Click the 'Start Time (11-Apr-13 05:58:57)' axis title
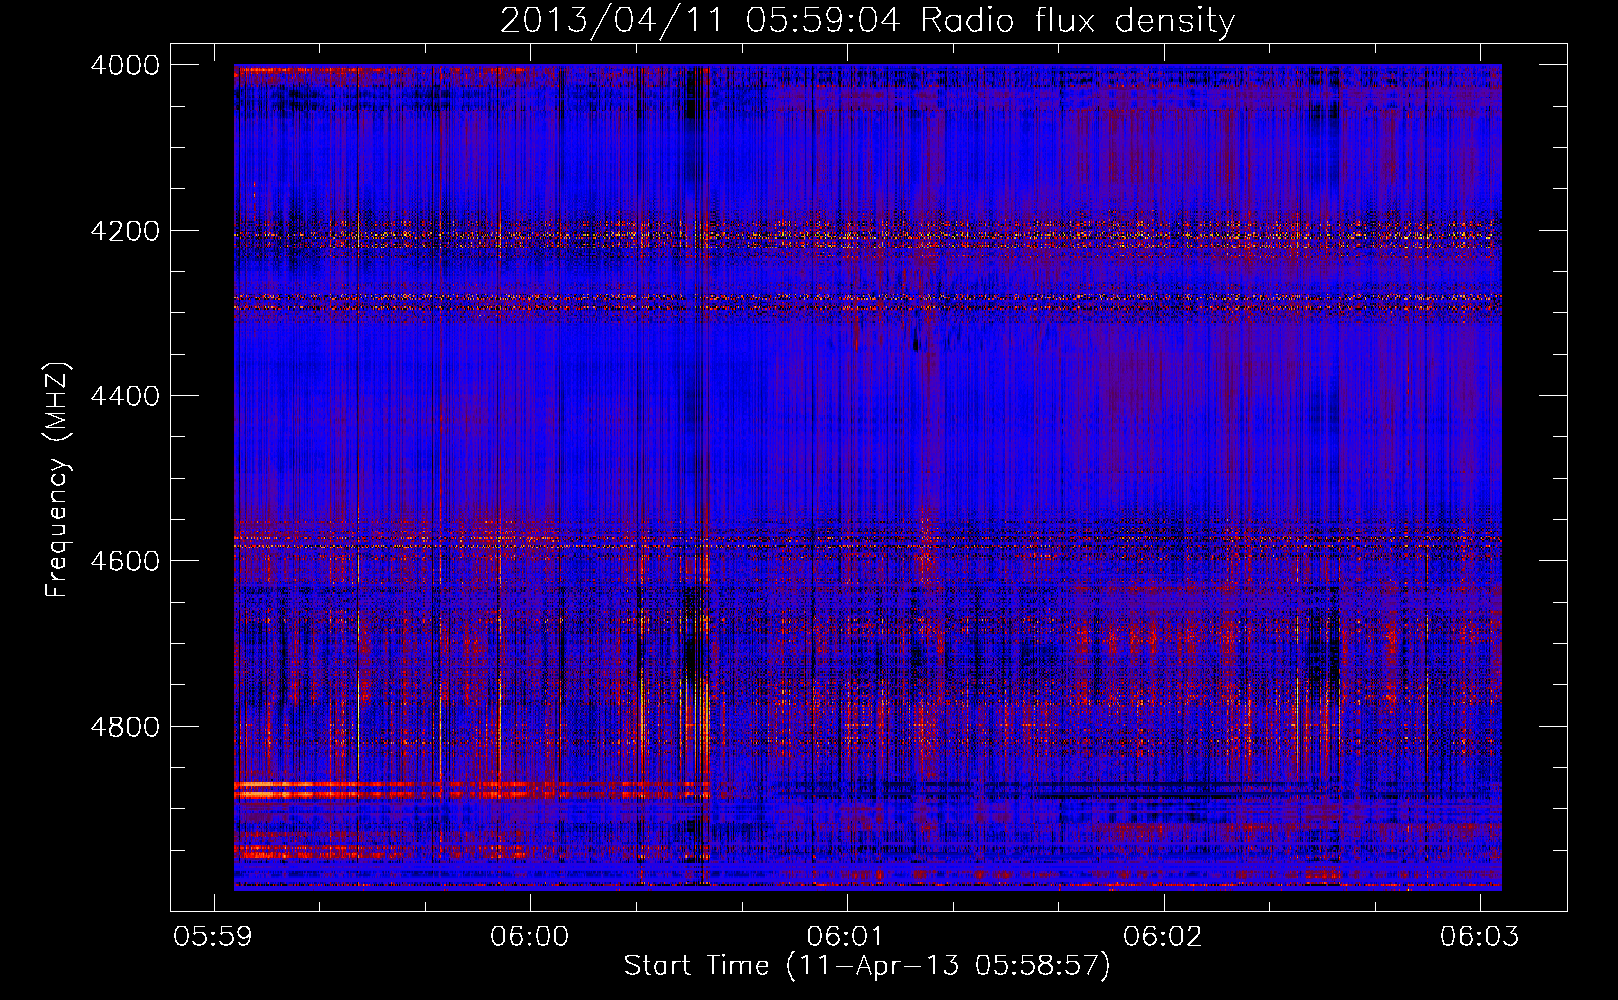Viewport: 1618px width, 1000px height. click(867, 966)
